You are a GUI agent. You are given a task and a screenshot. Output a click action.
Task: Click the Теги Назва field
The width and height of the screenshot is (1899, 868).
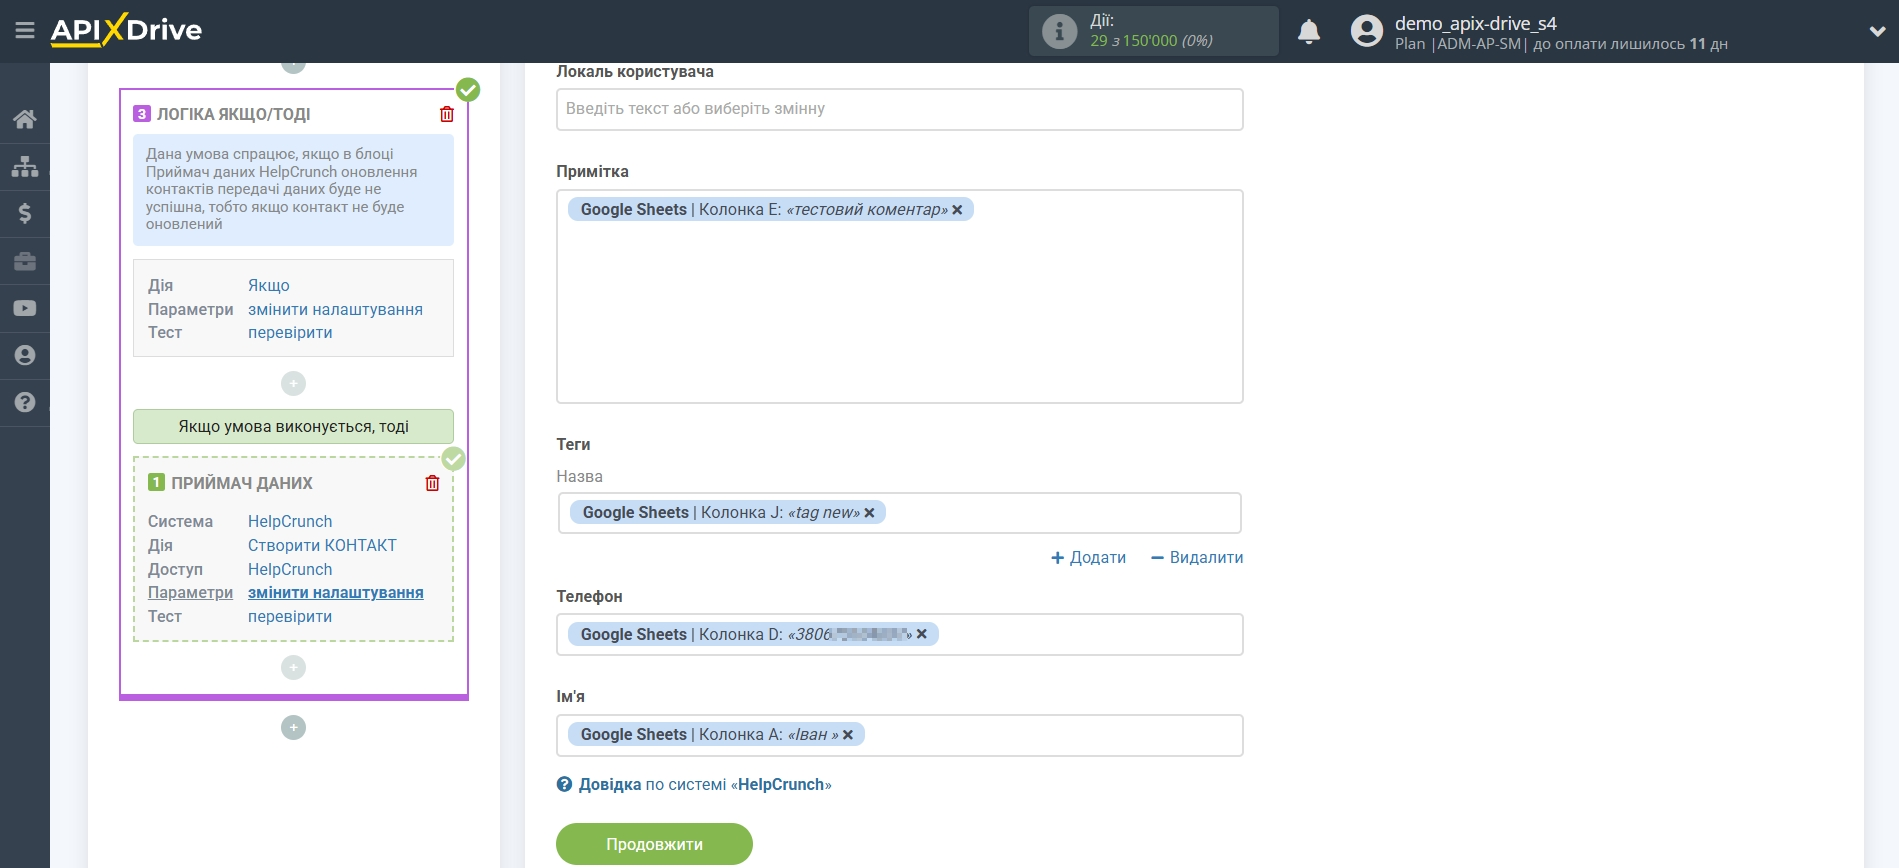(x=899, y=513)
